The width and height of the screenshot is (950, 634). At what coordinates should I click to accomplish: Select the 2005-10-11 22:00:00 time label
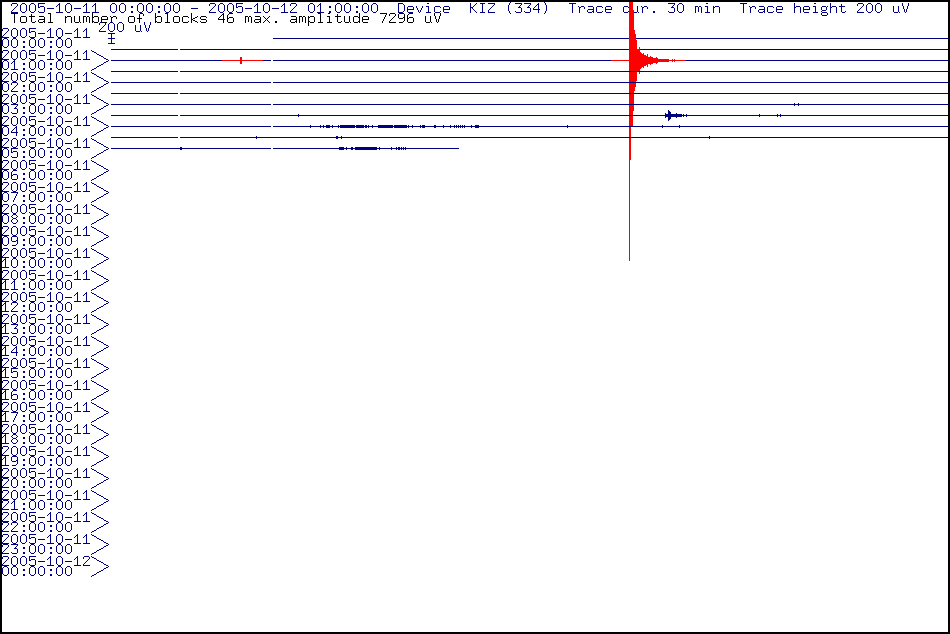tap(45, 522)
